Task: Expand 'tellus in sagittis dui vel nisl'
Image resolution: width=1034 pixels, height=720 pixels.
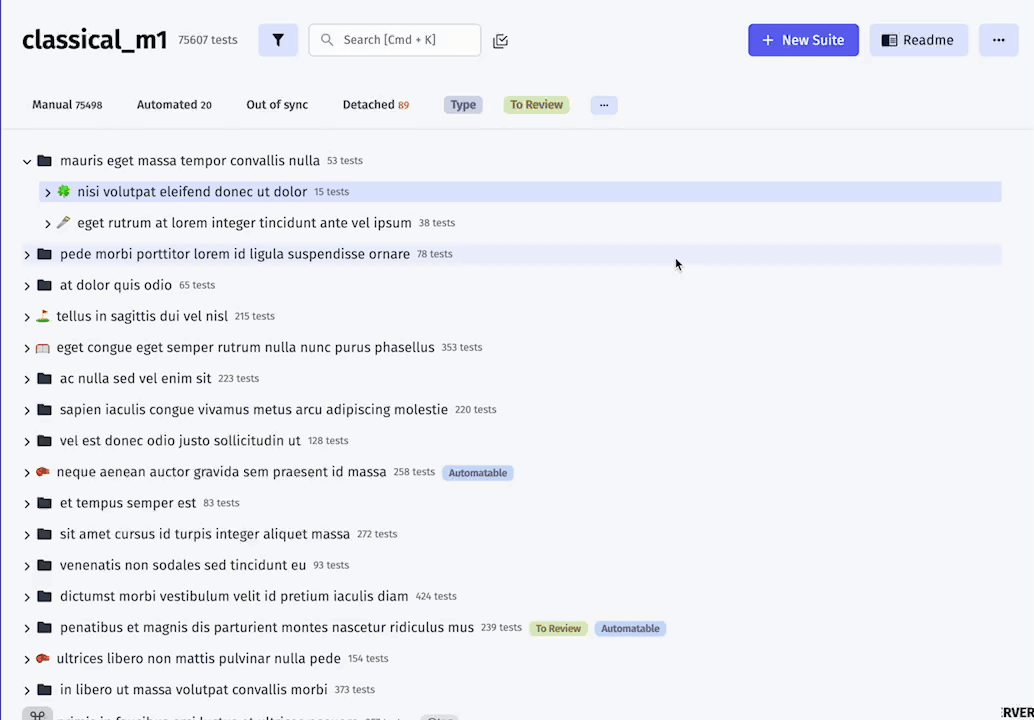Action: click(27, 316)
